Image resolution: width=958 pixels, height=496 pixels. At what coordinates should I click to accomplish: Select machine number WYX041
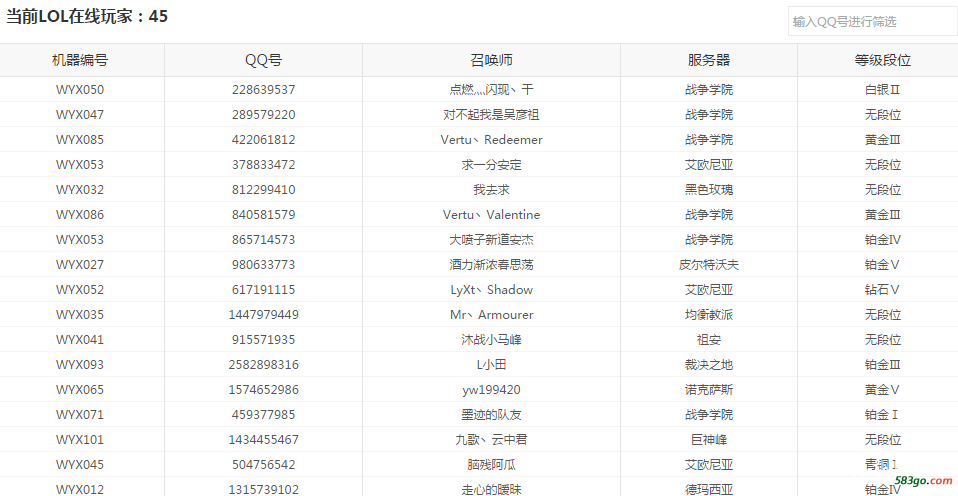[80, 340]
